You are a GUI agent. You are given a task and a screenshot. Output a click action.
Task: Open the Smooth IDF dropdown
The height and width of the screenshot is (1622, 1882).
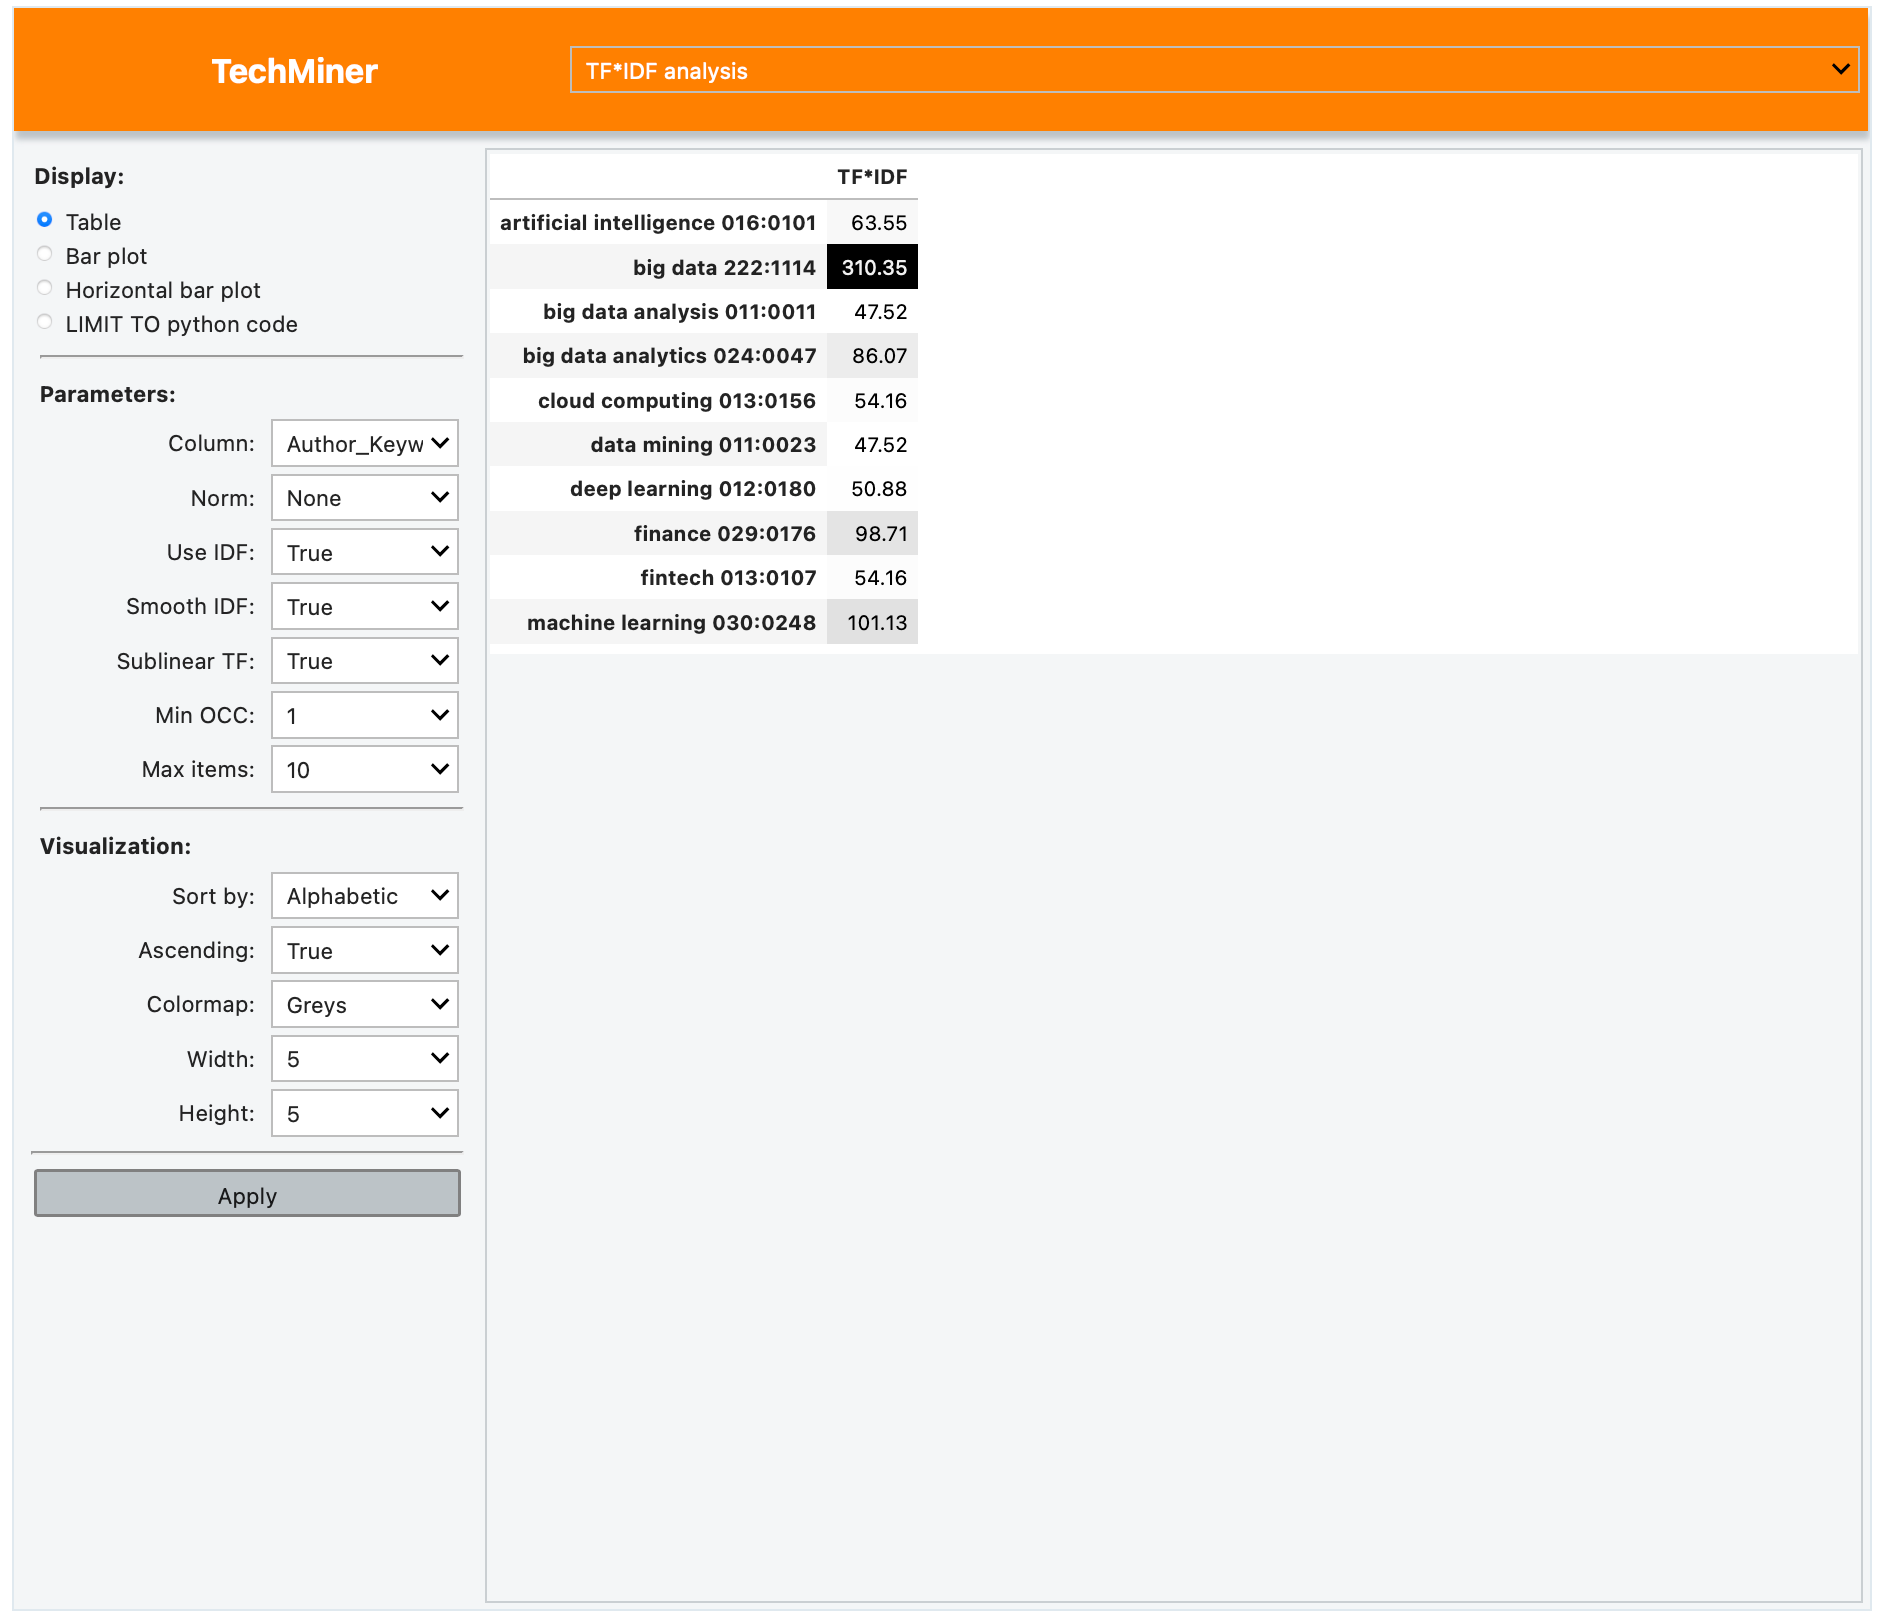[x=365, y=606]
